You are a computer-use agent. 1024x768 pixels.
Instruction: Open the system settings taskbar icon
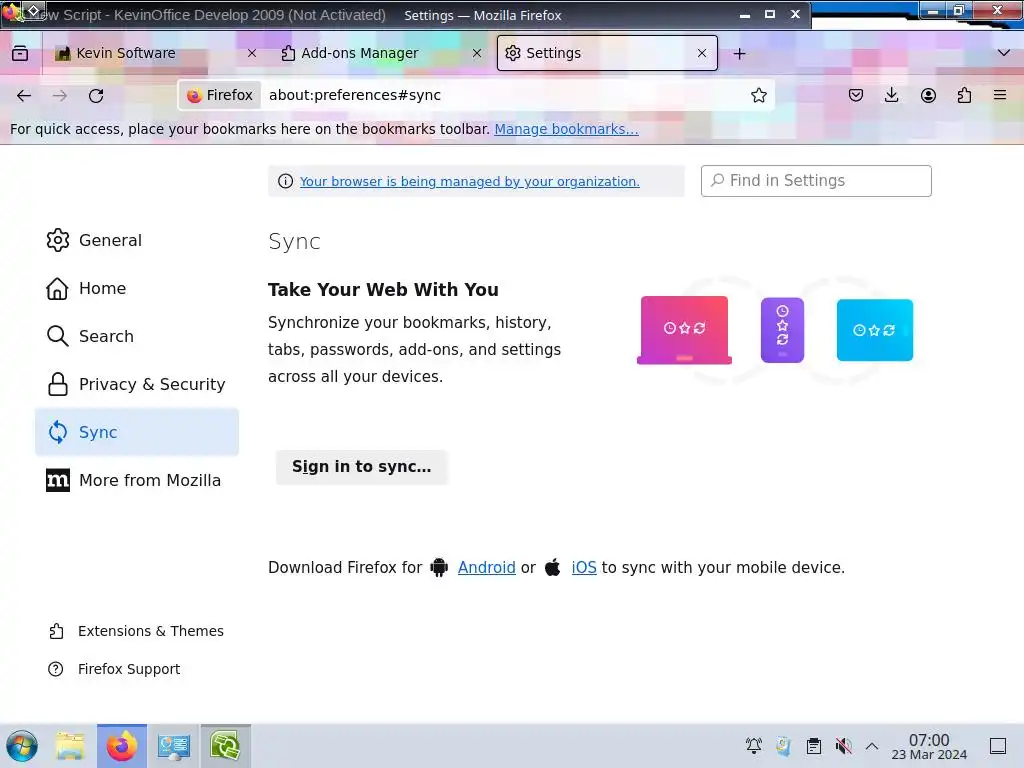[x=174, y=746]
